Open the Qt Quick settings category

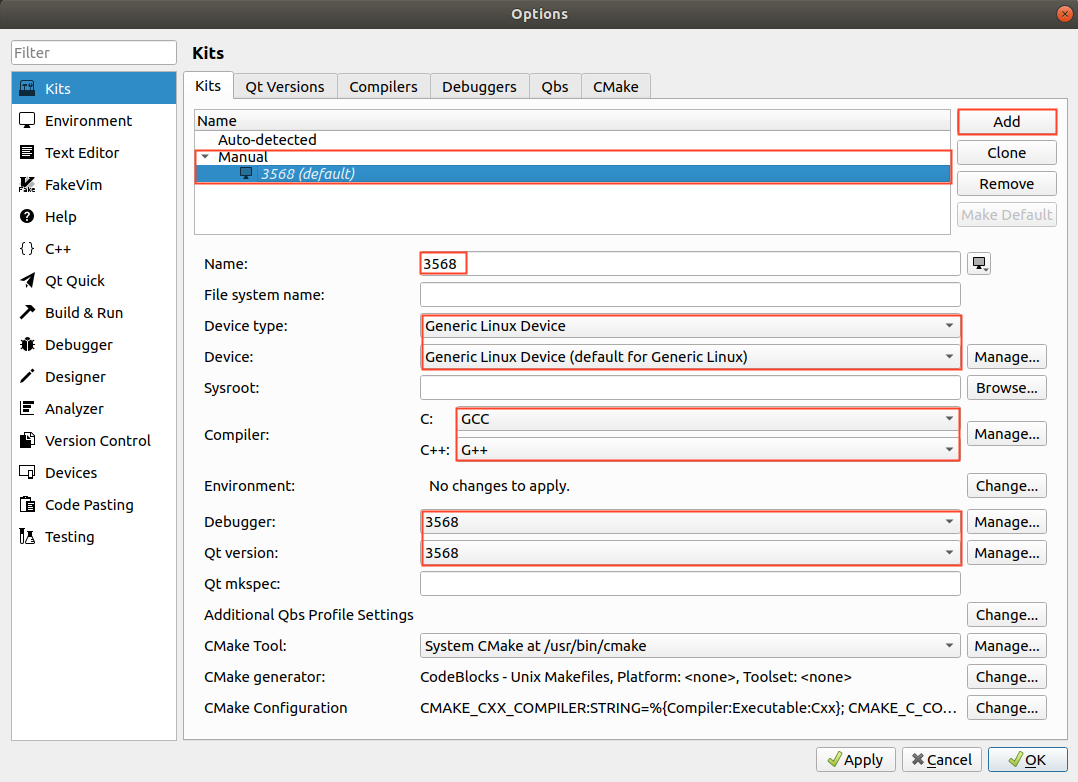(74, 281)
